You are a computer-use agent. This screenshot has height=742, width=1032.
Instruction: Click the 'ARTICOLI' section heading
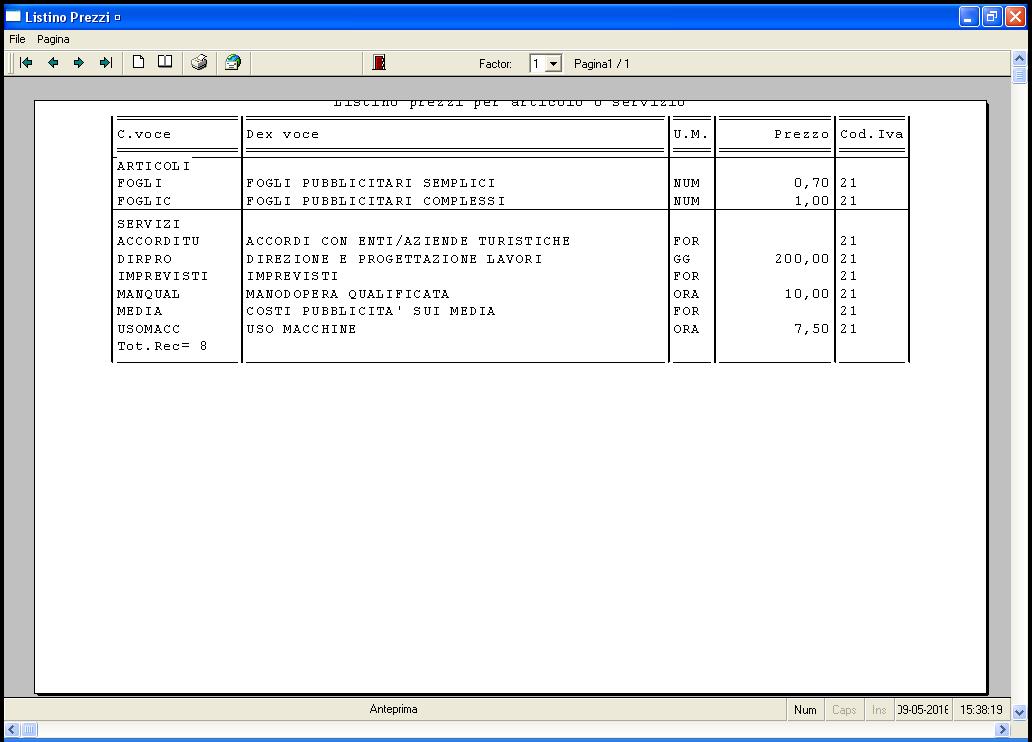[x=153, y=166]
